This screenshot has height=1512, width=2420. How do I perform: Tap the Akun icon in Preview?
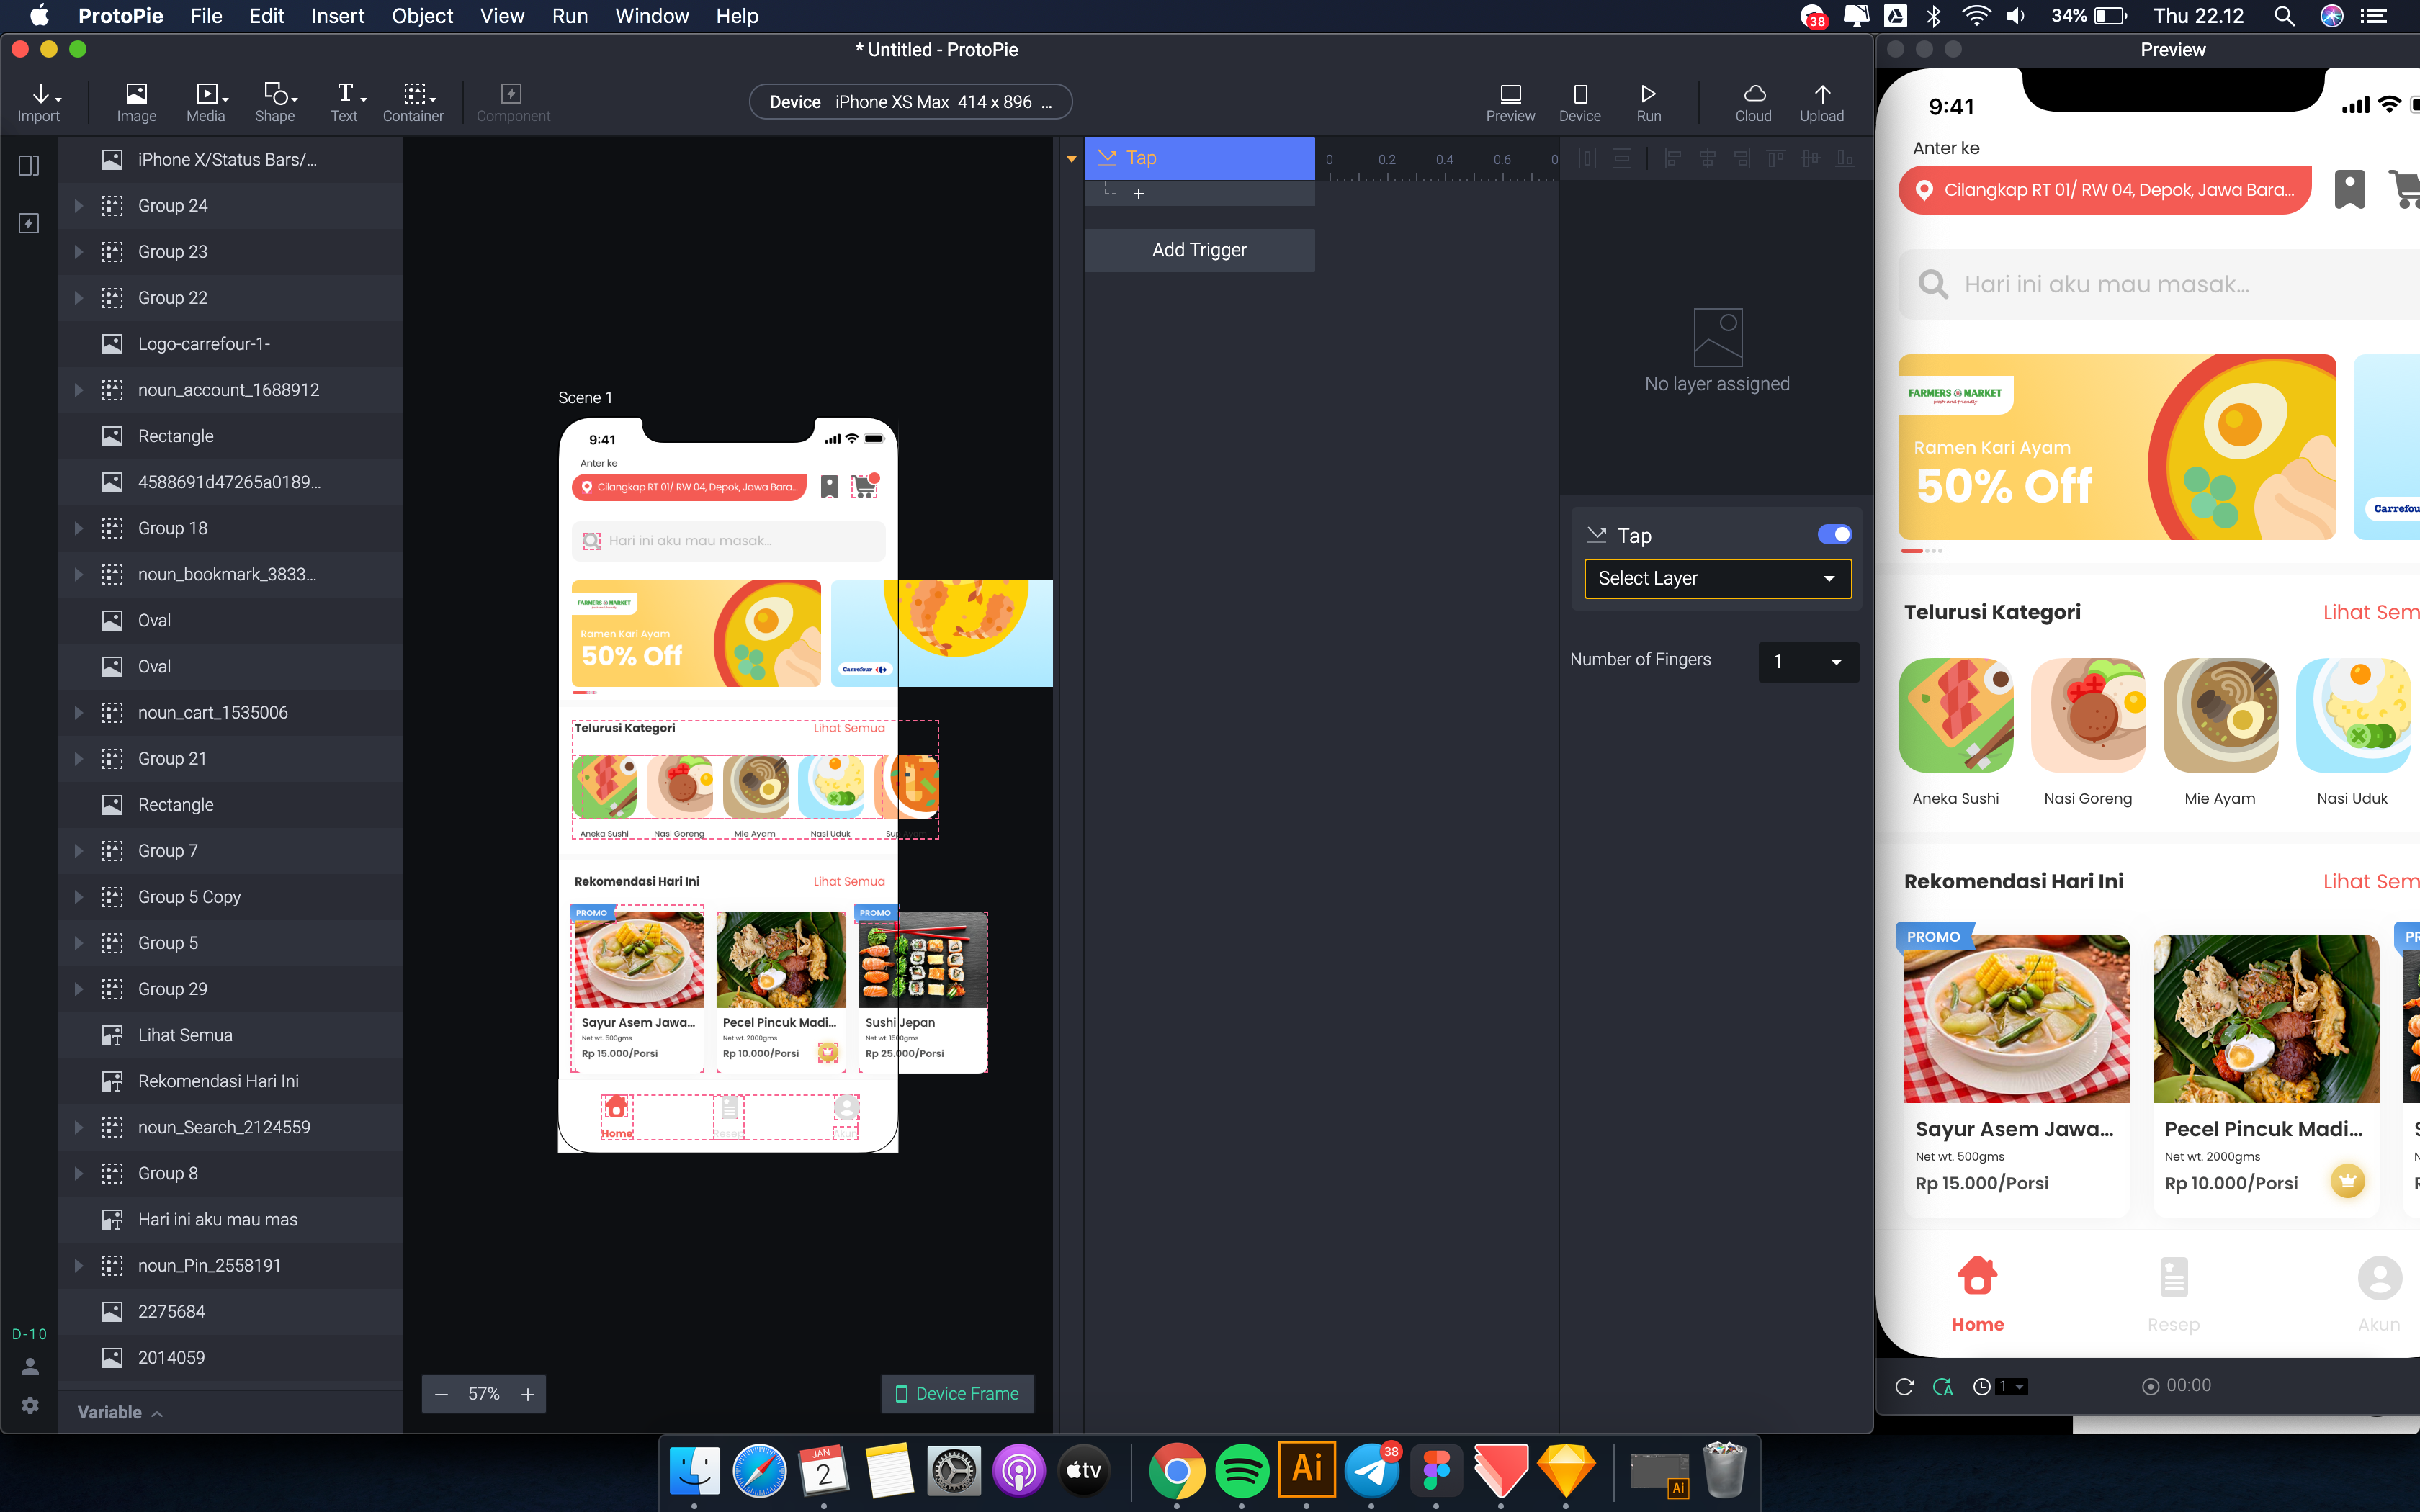coord(2378,1293)
